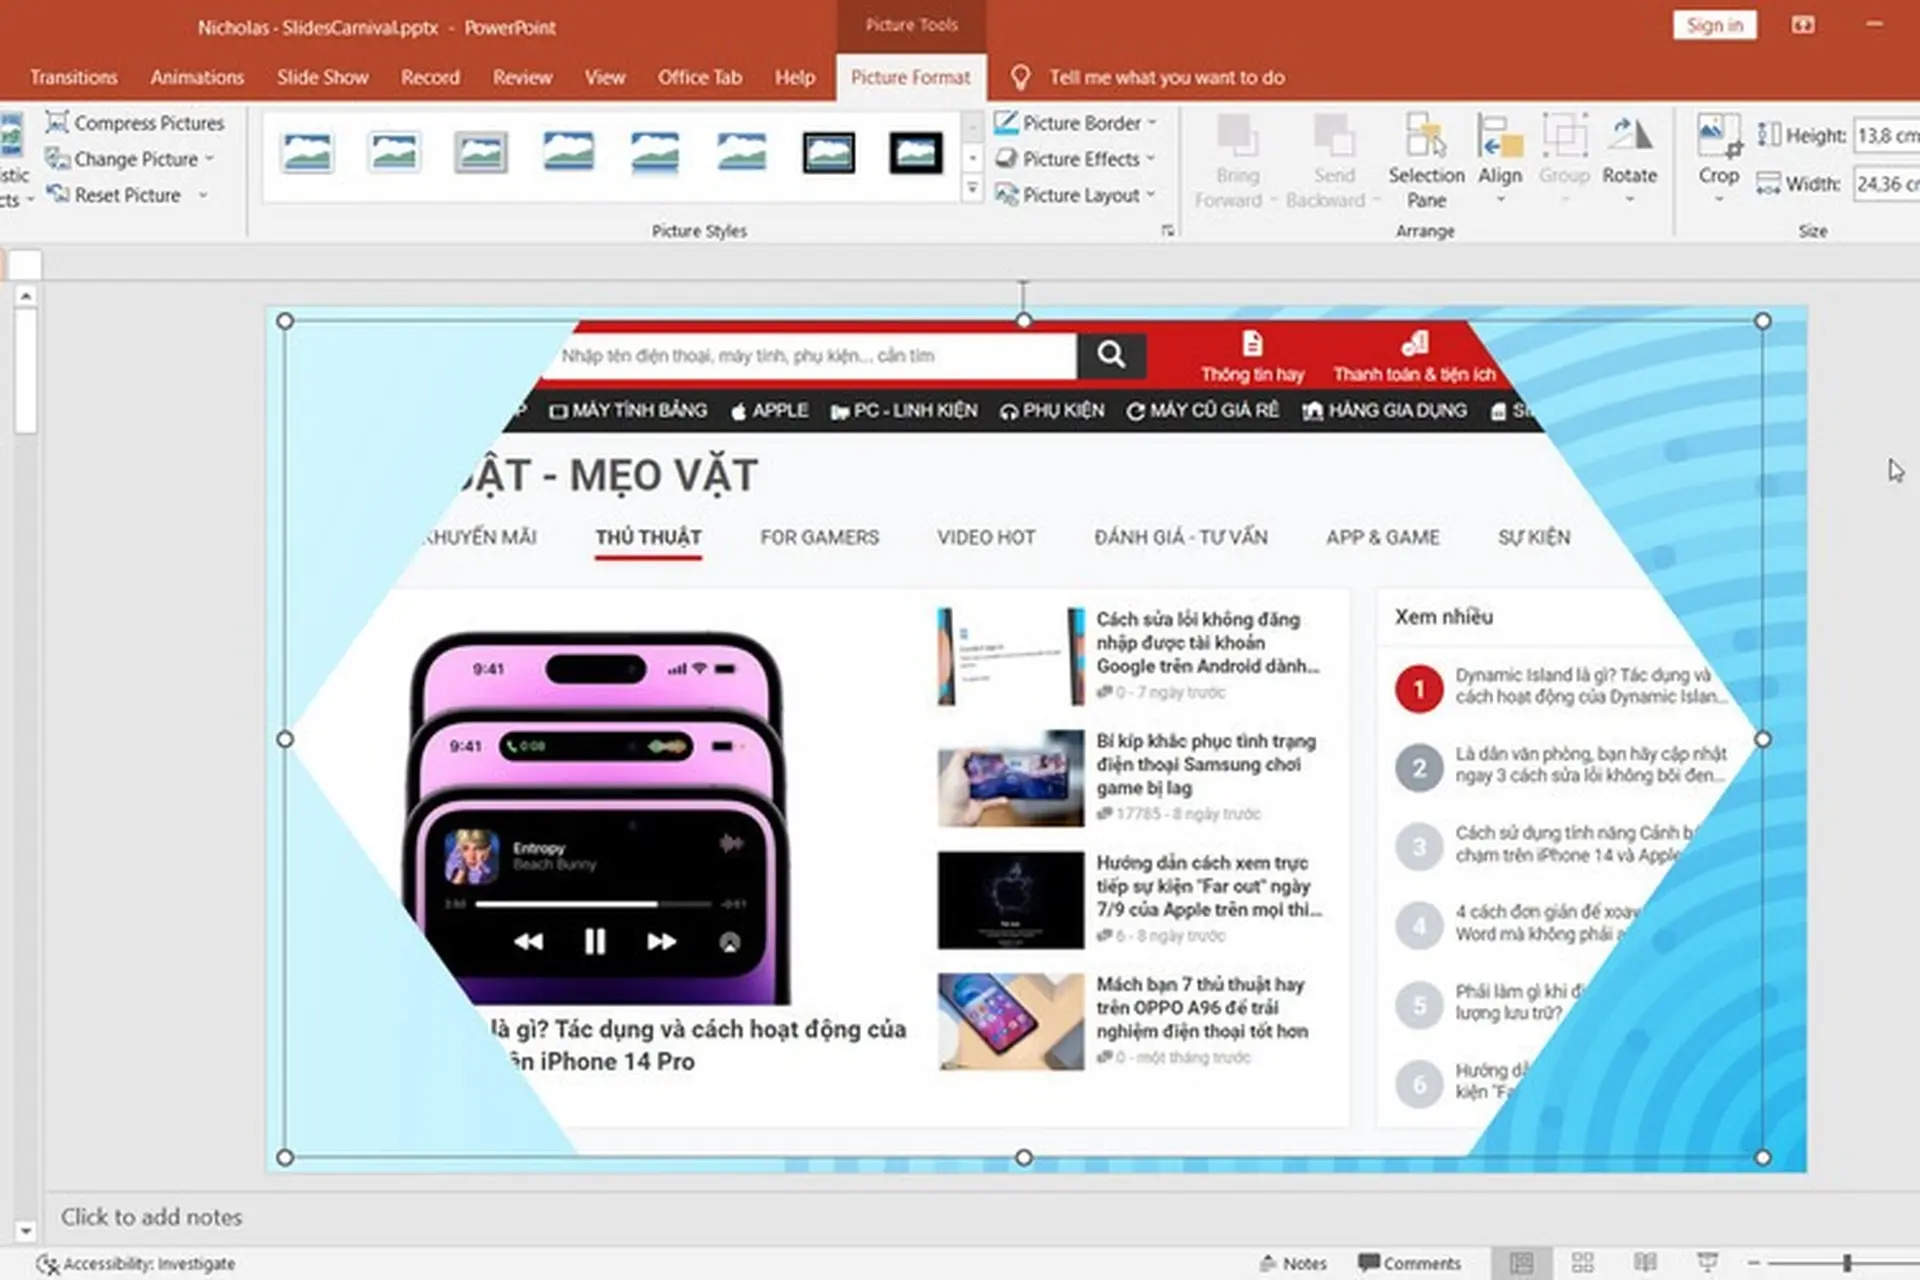Switch to the Animations tab
Viewport: 1920px width, 1280px height.
point(196,77)
